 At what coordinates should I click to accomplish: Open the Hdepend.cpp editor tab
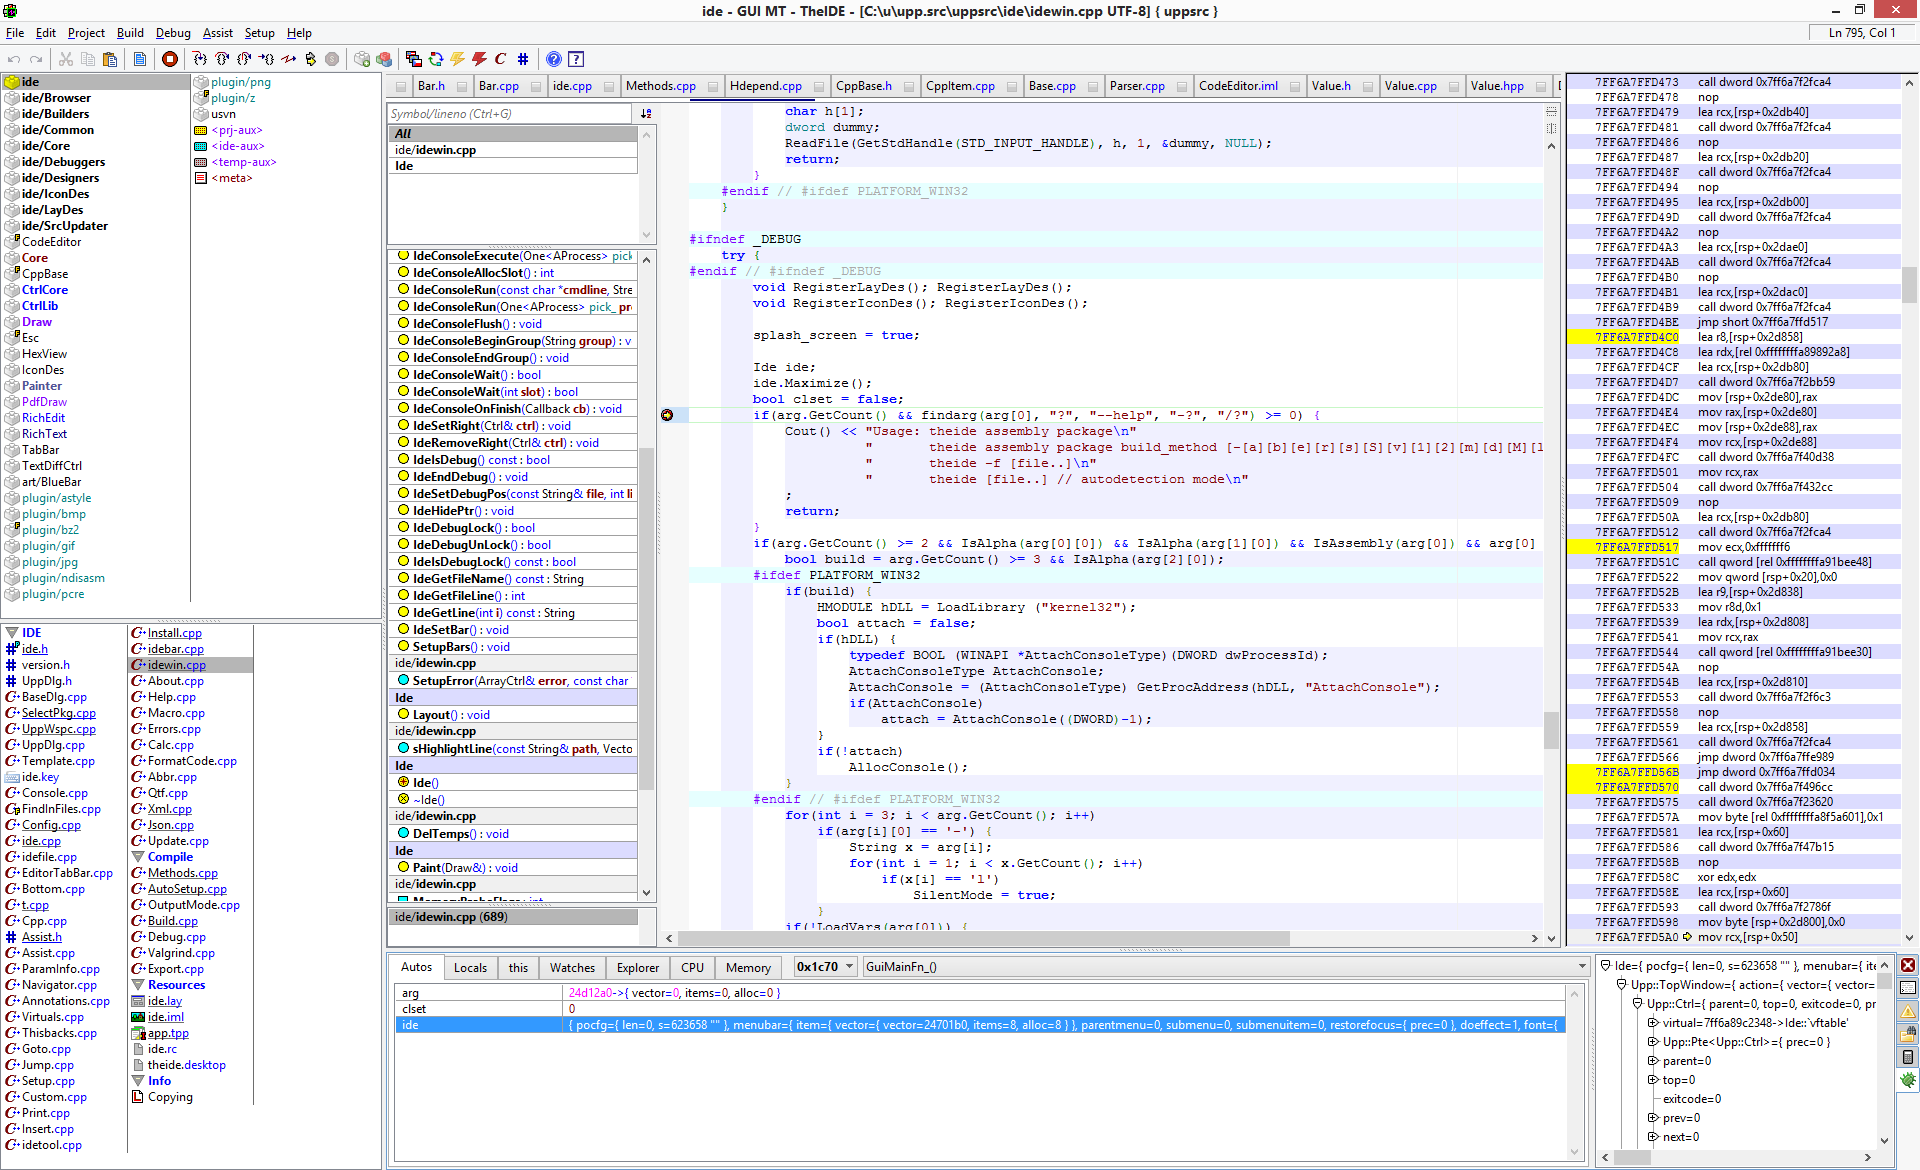765,86
